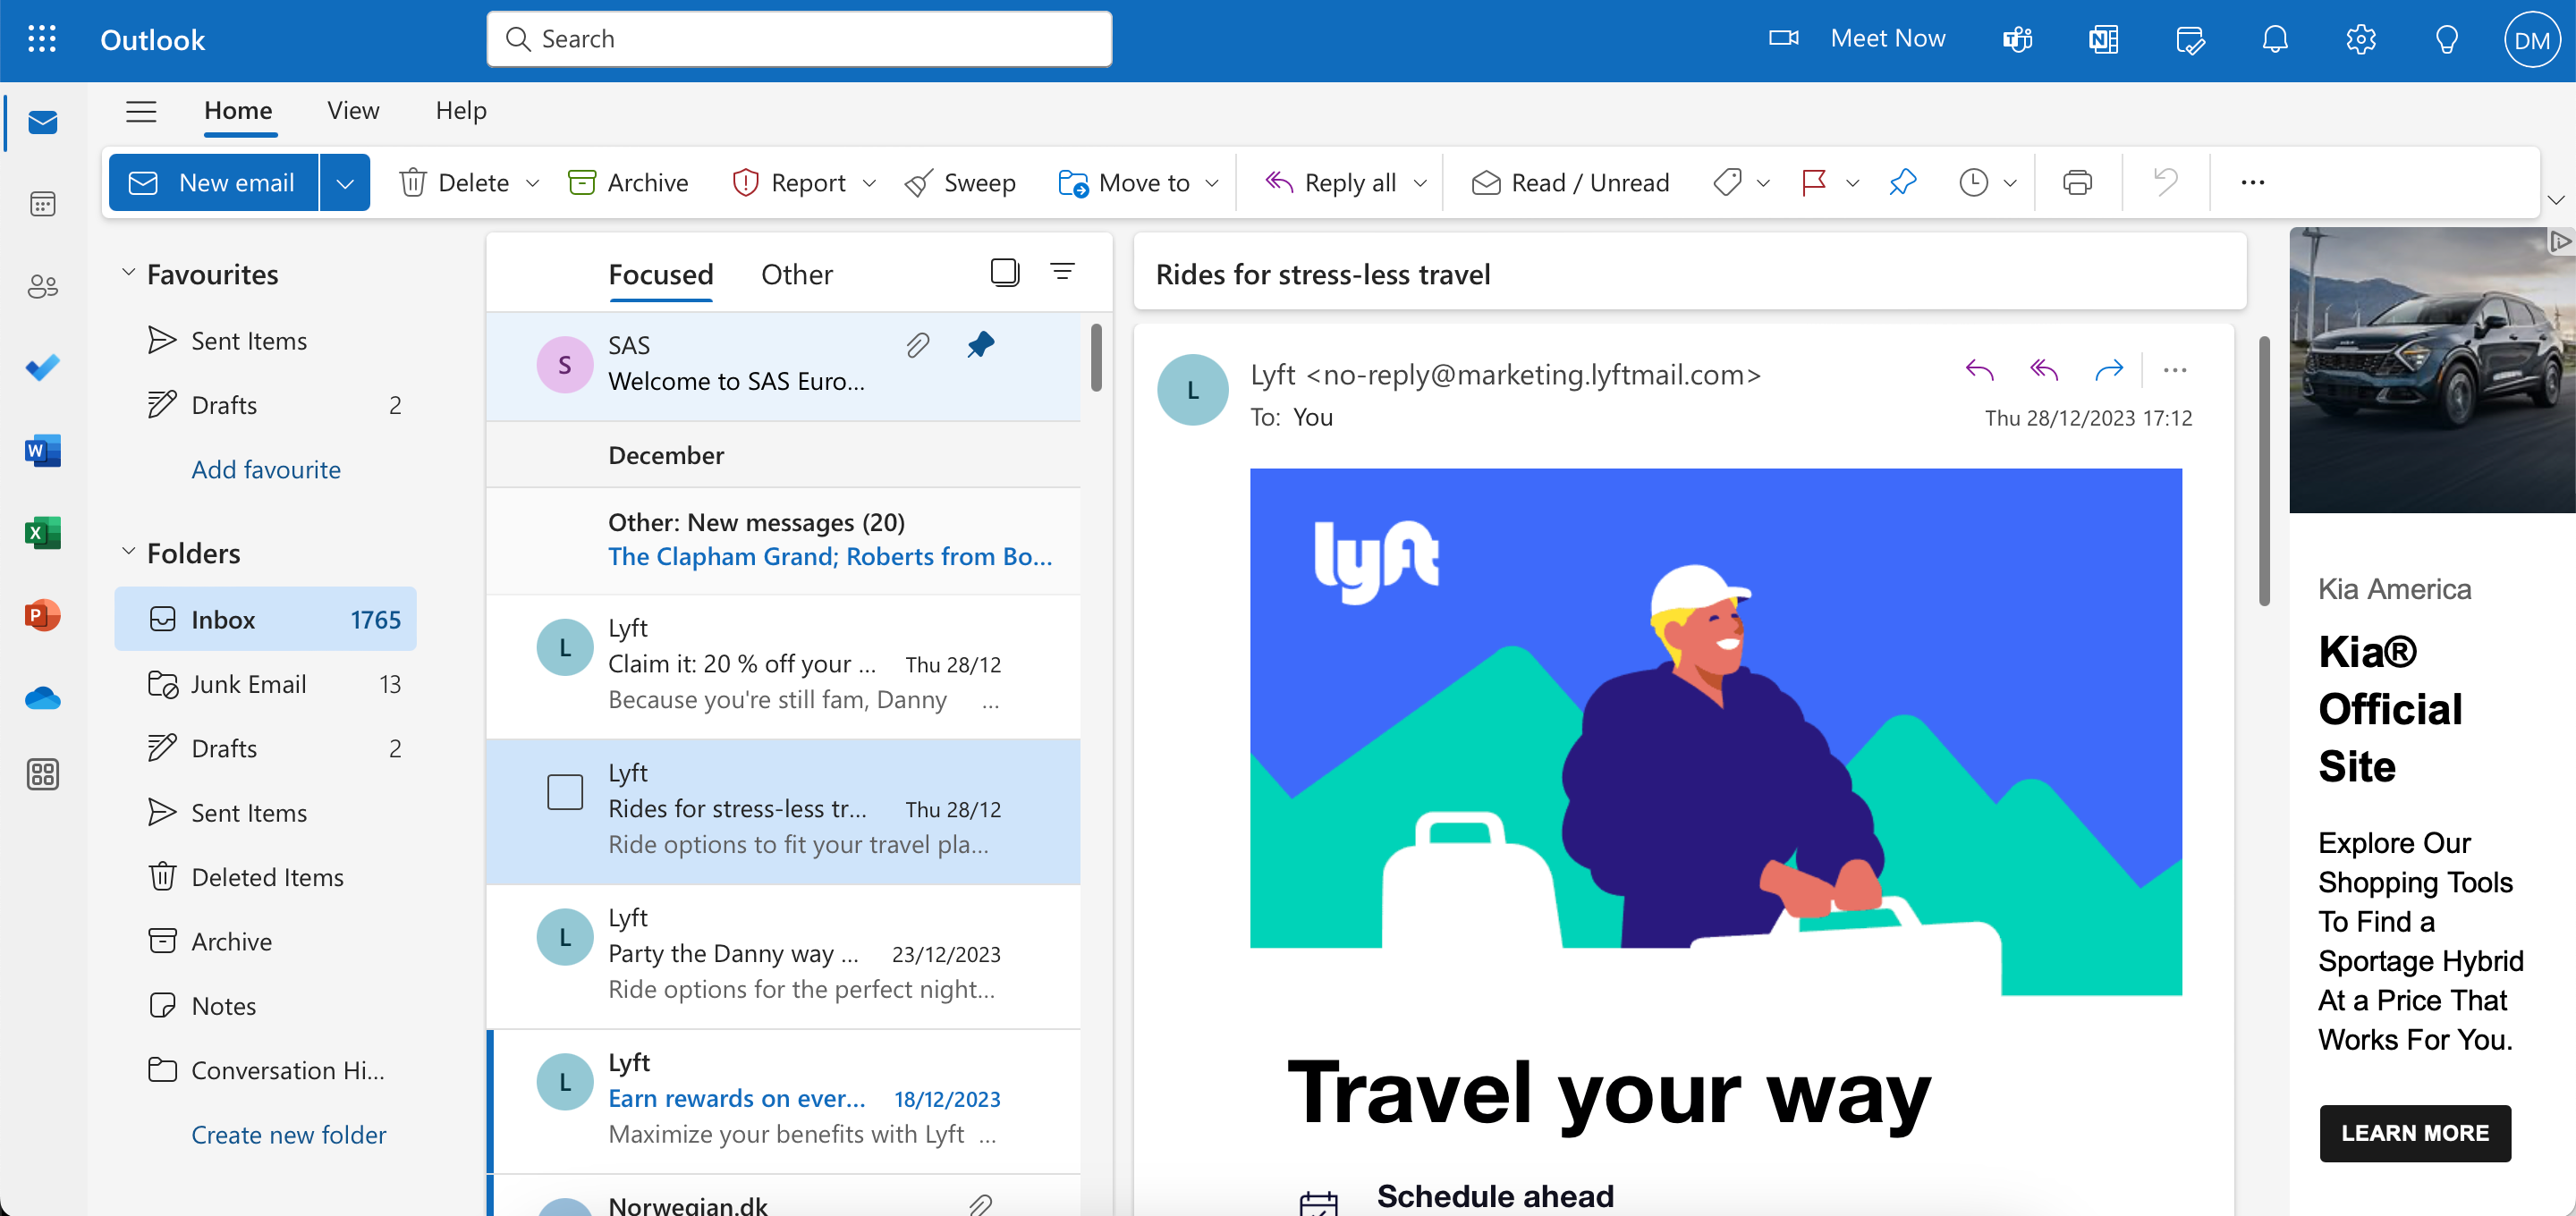
Task: Open the Calendar from the left rail
Action: (x=42, y=203)
